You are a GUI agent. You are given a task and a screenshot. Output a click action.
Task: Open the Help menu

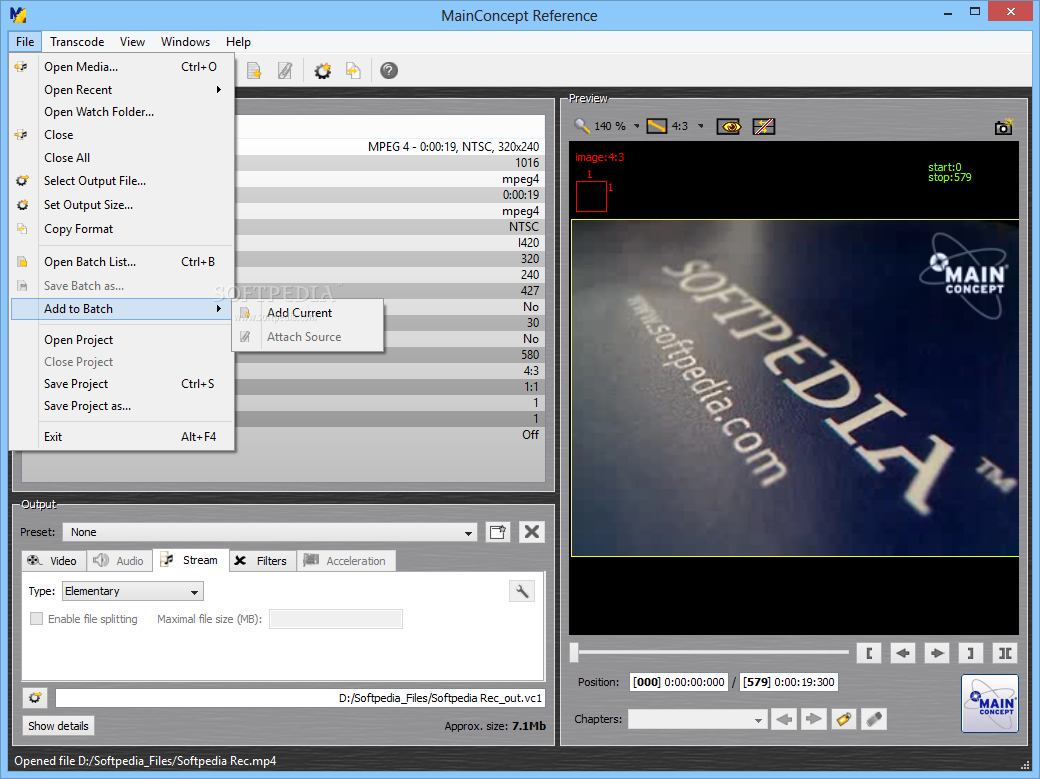click(x=238, y=42)
